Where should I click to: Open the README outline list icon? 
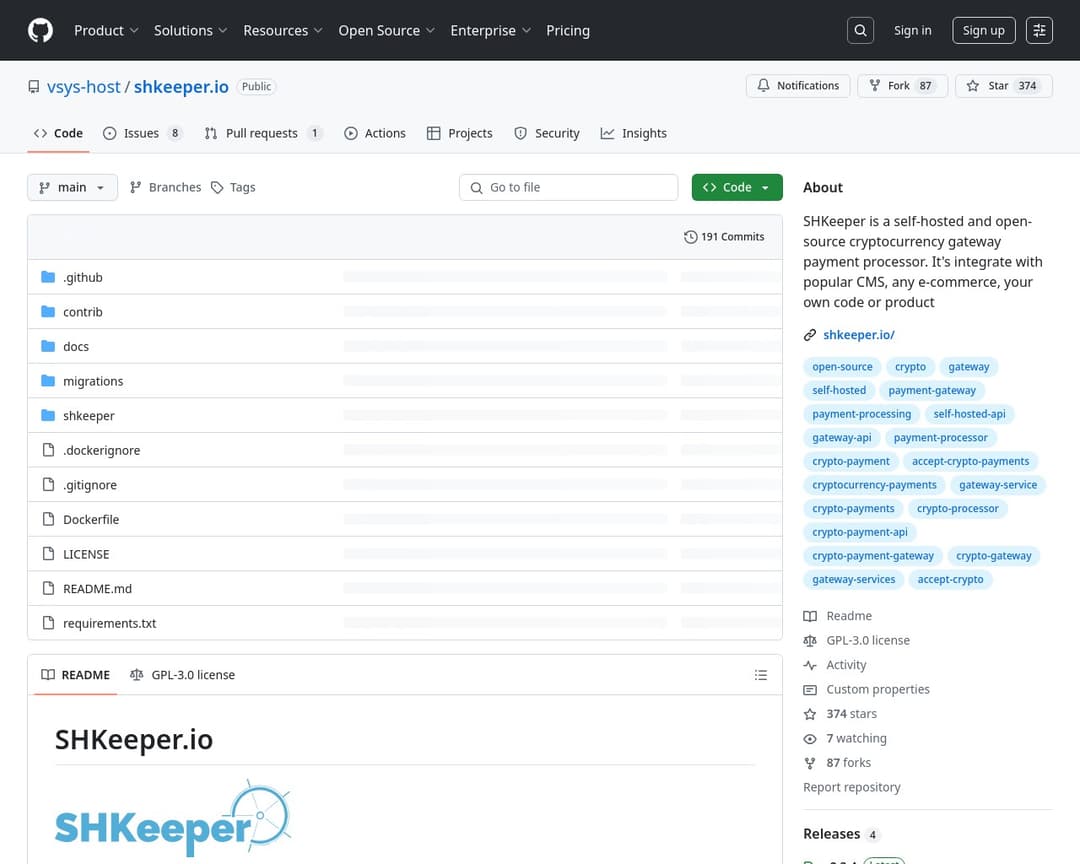(760, 675)
